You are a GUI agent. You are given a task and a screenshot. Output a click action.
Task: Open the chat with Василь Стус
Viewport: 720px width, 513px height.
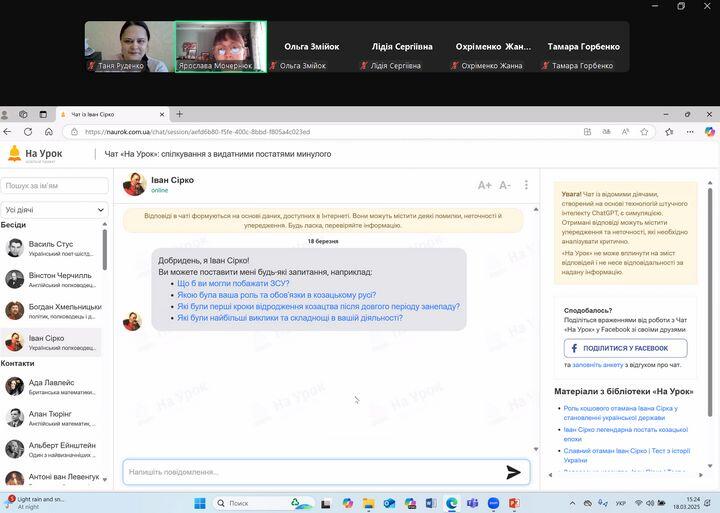click(x=51, y=248)
